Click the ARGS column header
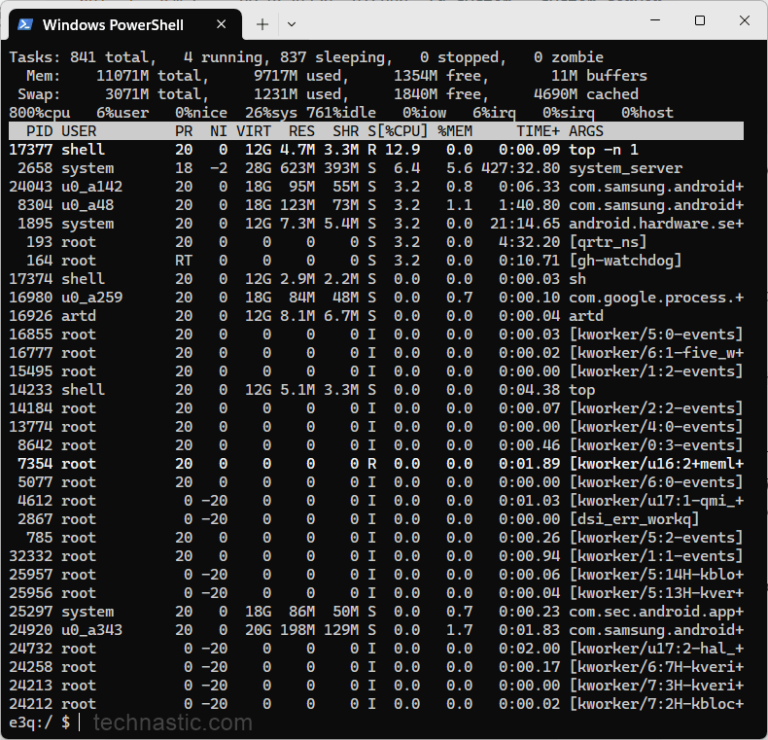 pos(586,131)
